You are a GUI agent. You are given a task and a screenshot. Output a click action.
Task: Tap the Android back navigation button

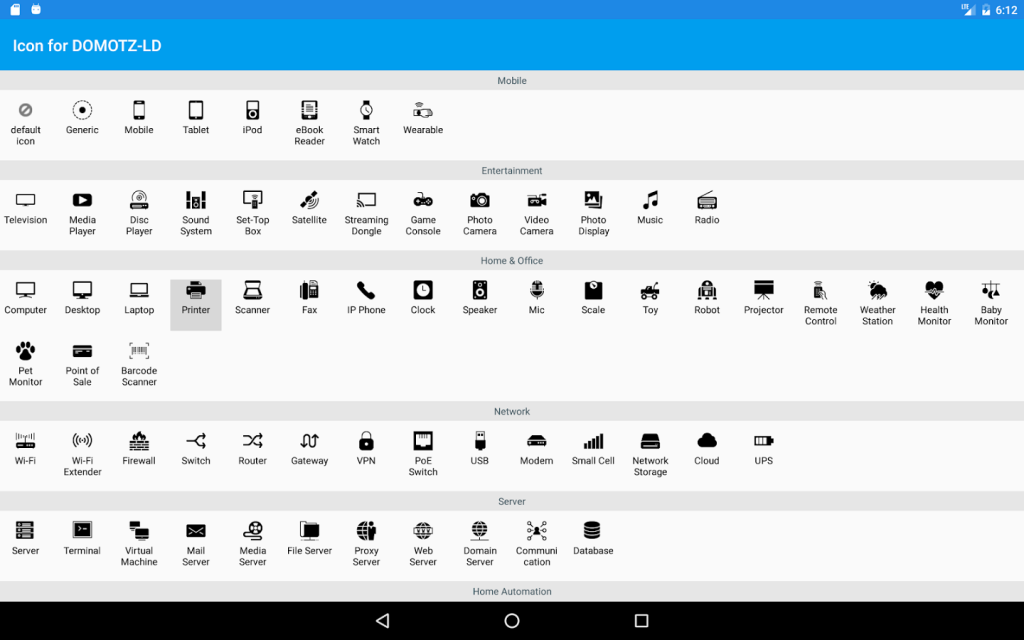(x=383, y=620)
